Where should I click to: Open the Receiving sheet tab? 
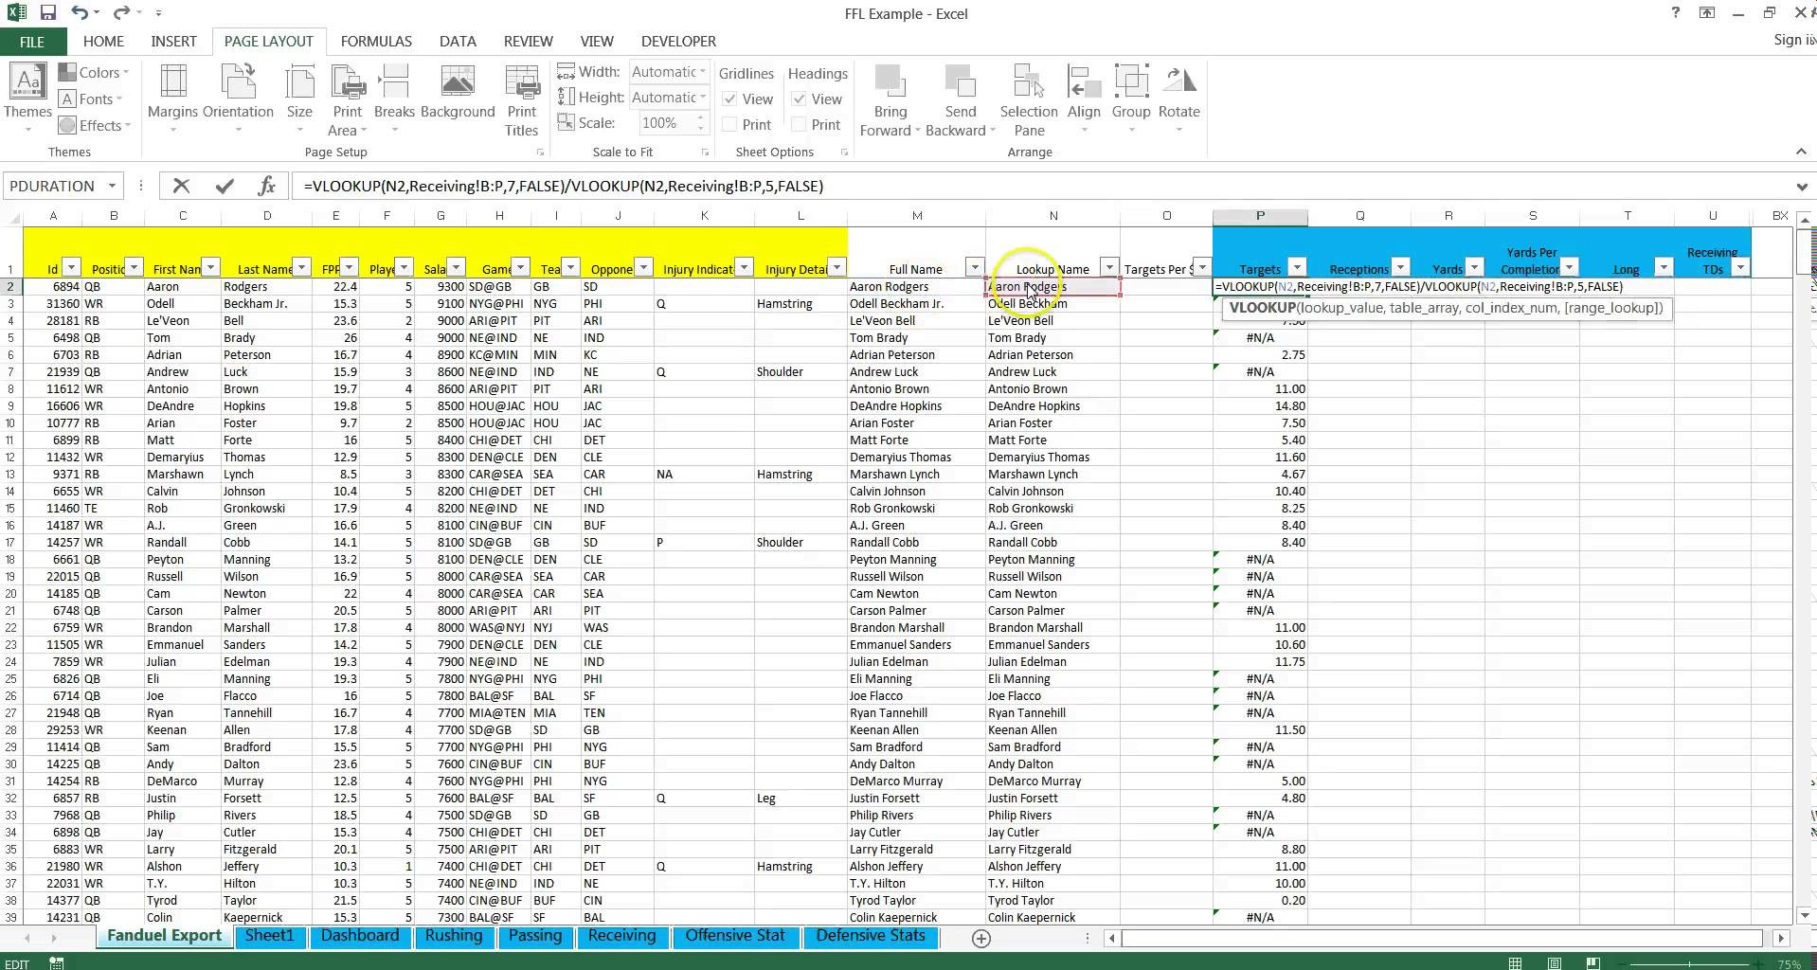pos(622,936)
